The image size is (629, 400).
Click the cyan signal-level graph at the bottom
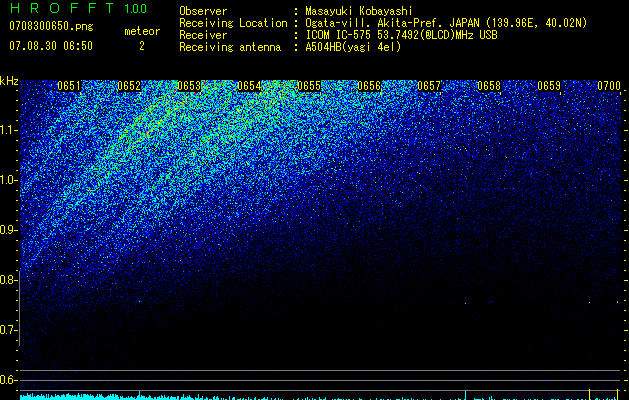(x=320, y=395)
